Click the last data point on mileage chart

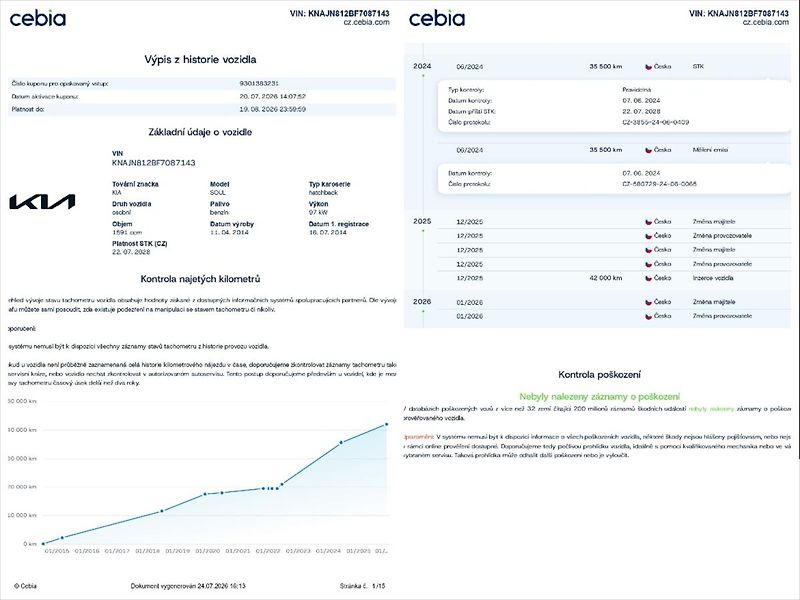click(x=386, y=424)
